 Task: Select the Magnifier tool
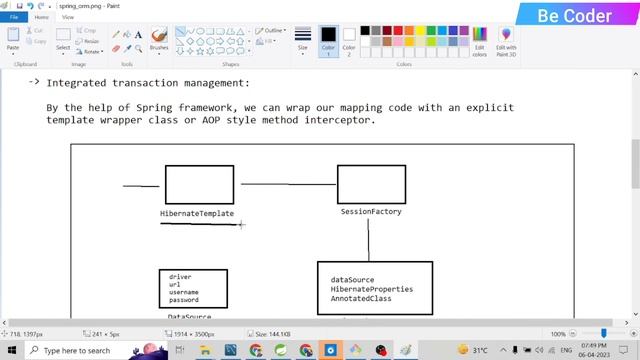(138, 49)
